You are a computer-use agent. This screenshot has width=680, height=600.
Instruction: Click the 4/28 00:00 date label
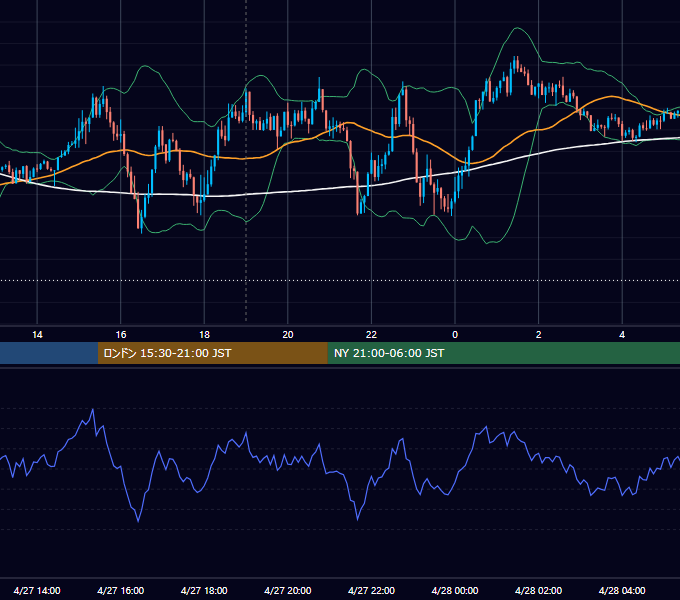coord(455,590)
